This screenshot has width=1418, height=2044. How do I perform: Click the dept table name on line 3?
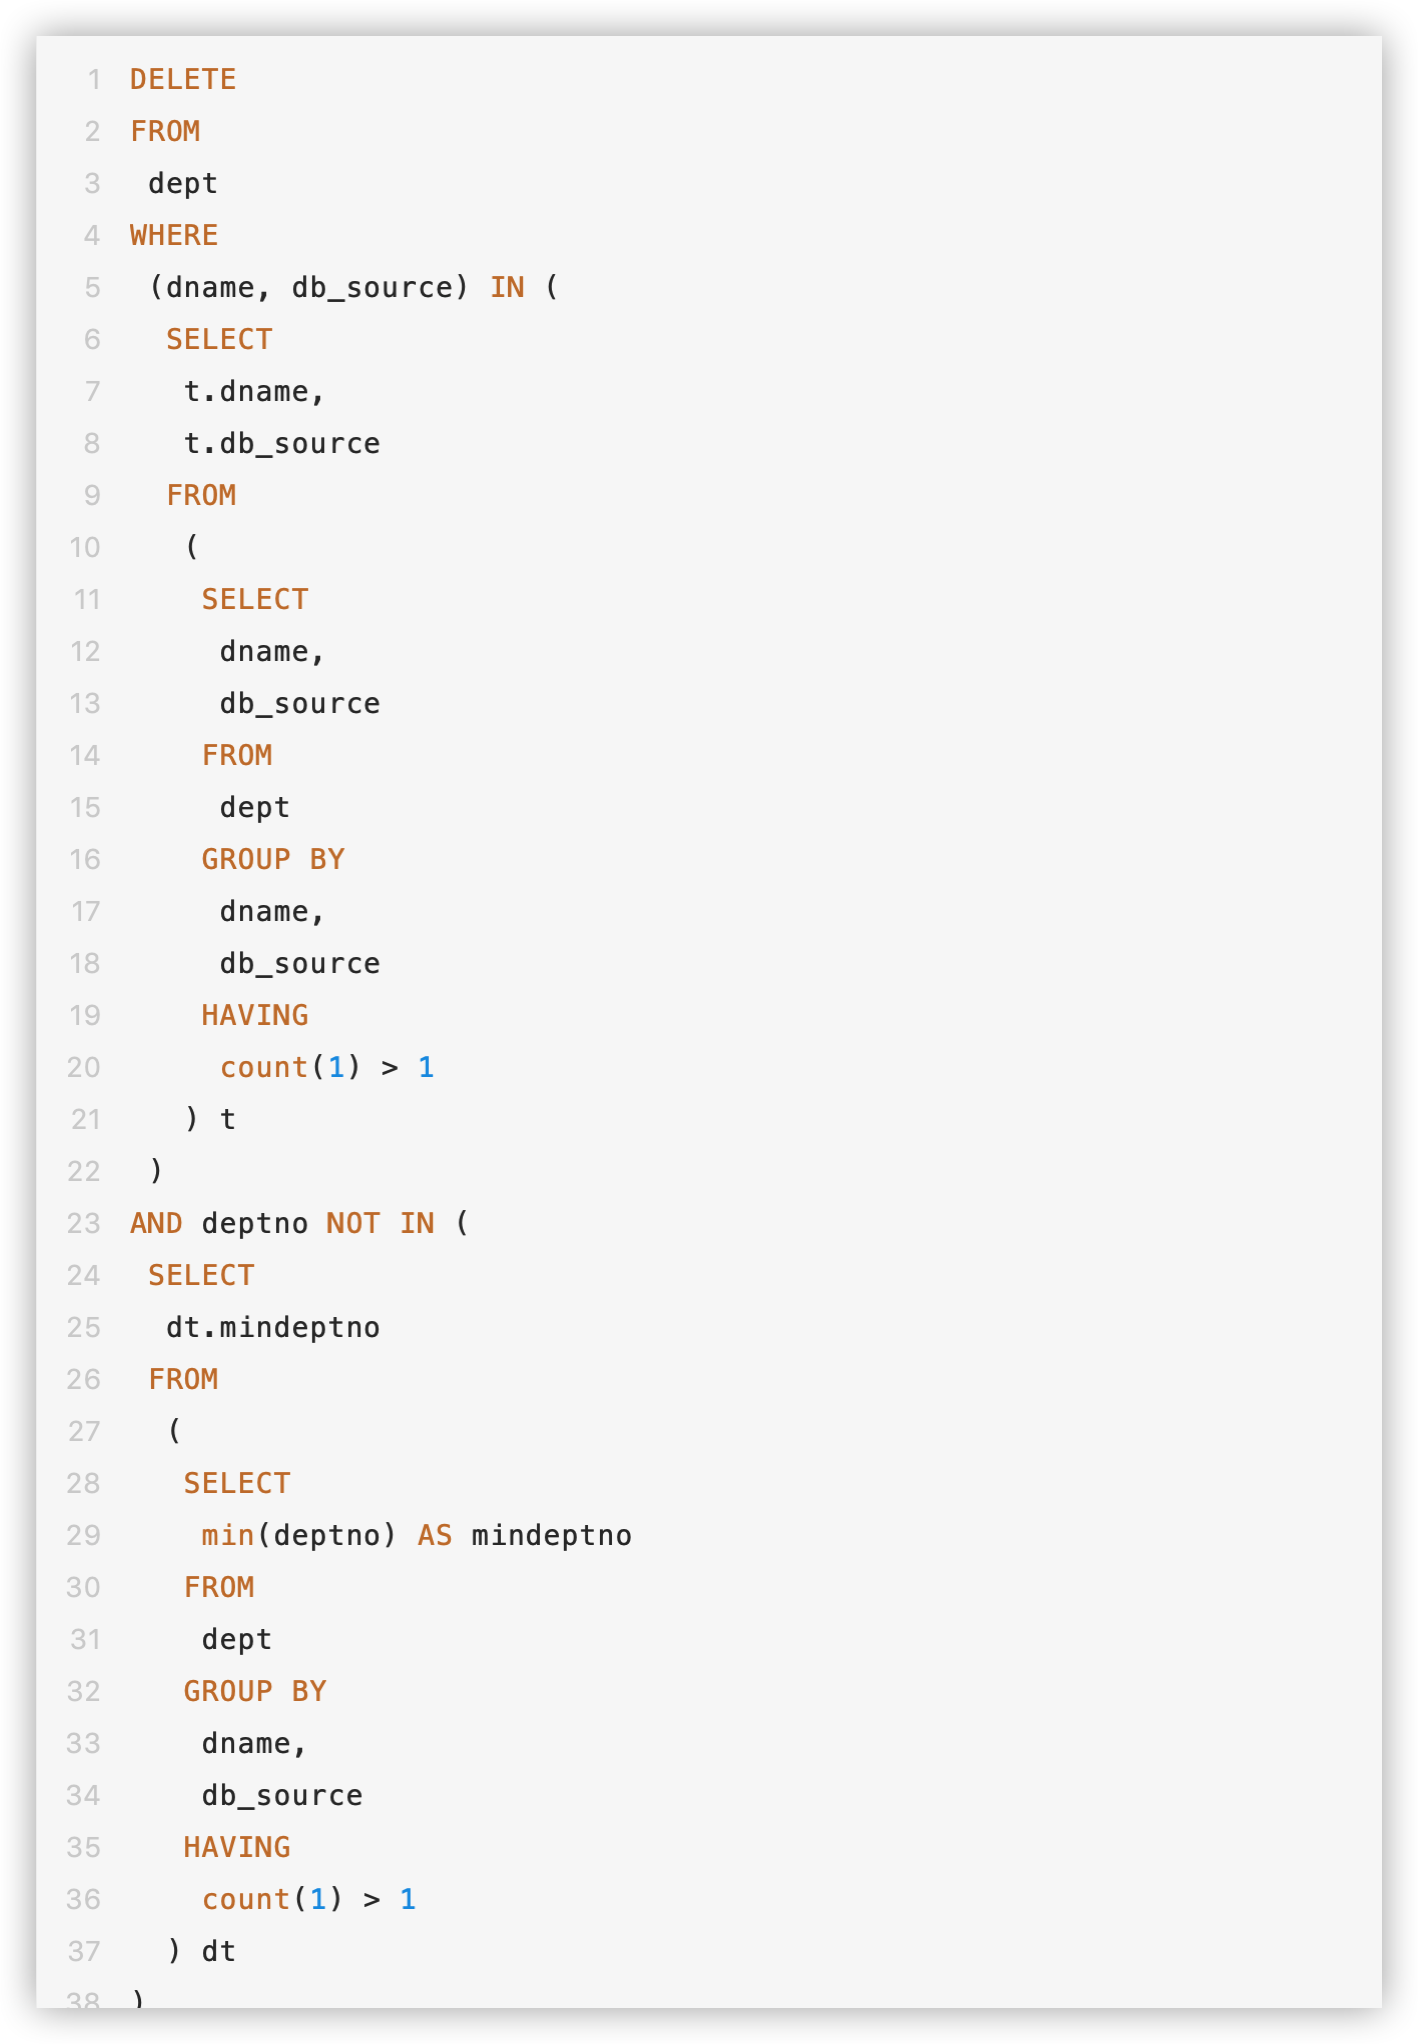point(183,183)
